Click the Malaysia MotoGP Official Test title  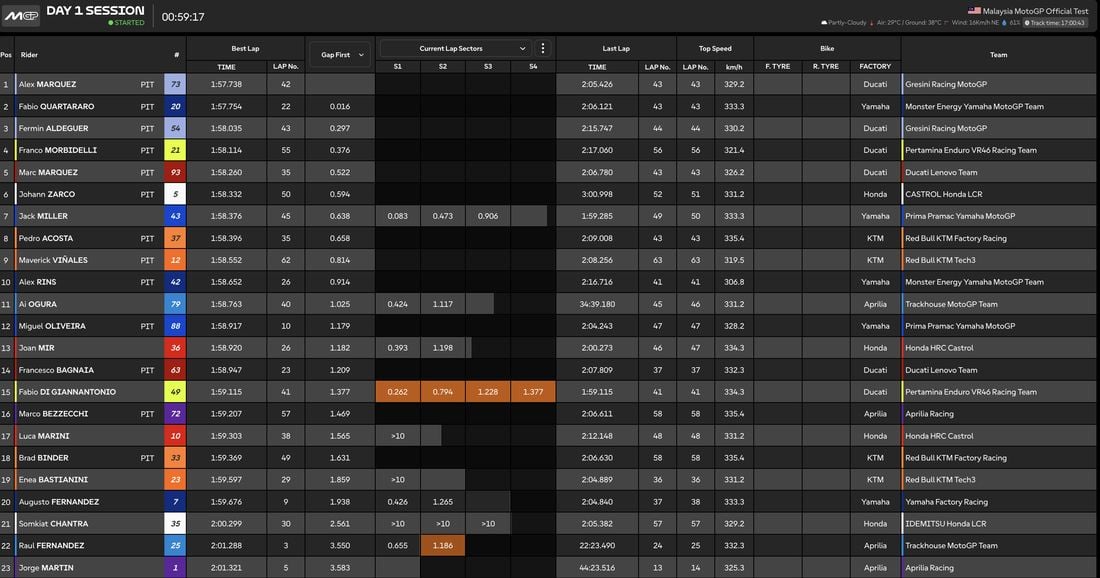click(1035, 11)
